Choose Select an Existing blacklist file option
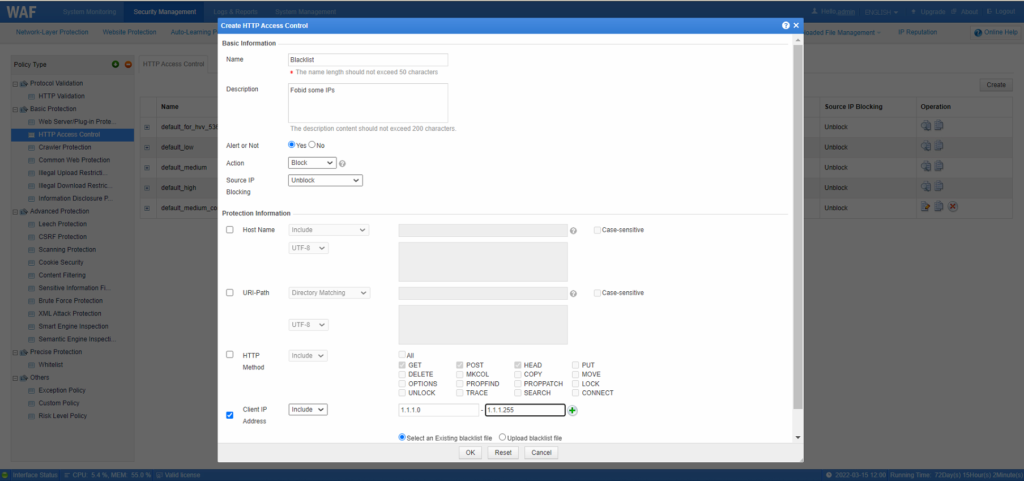 pyautogui.click(x=402, y=437)
